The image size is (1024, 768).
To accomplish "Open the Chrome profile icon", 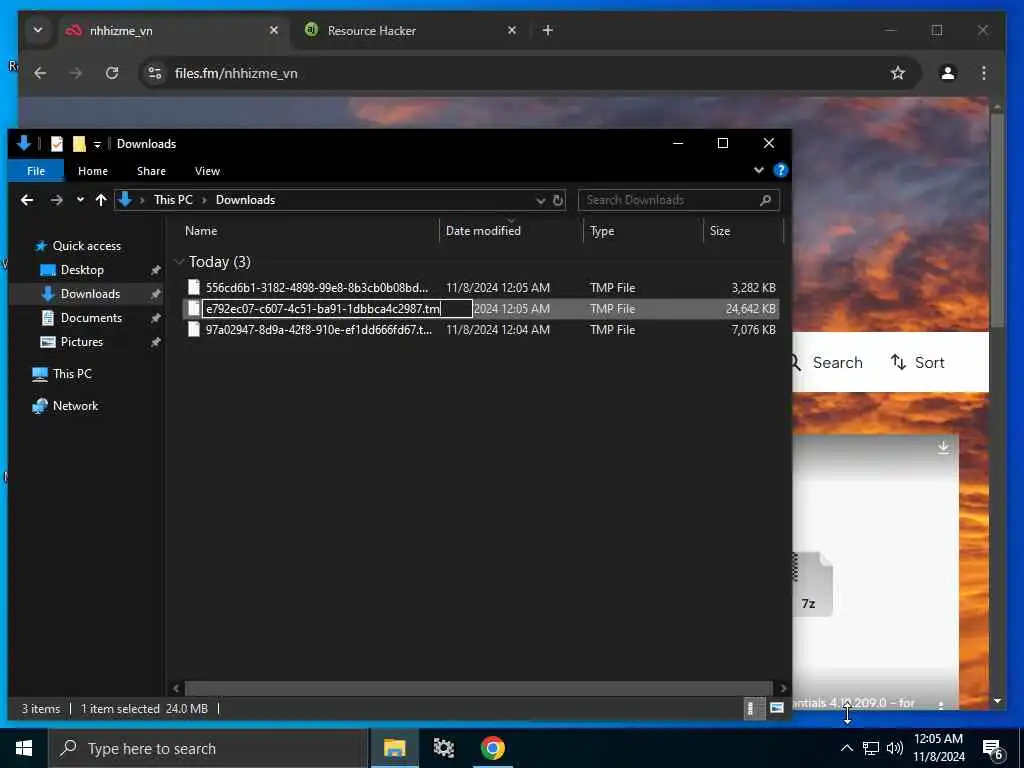I will coord(948,73).
